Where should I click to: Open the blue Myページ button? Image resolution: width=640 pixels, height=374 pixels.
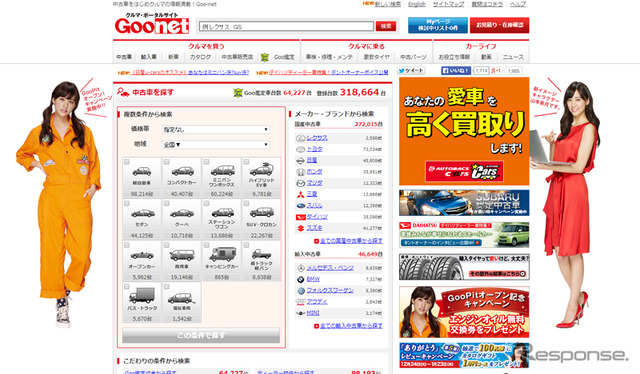438,25
